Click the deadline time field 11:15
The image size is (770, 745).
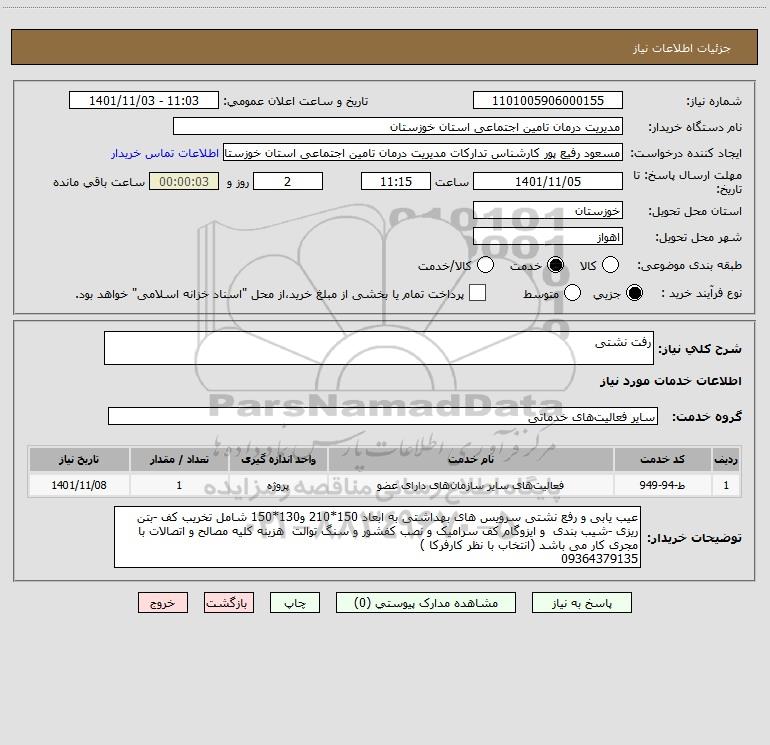tap(396, 181)
